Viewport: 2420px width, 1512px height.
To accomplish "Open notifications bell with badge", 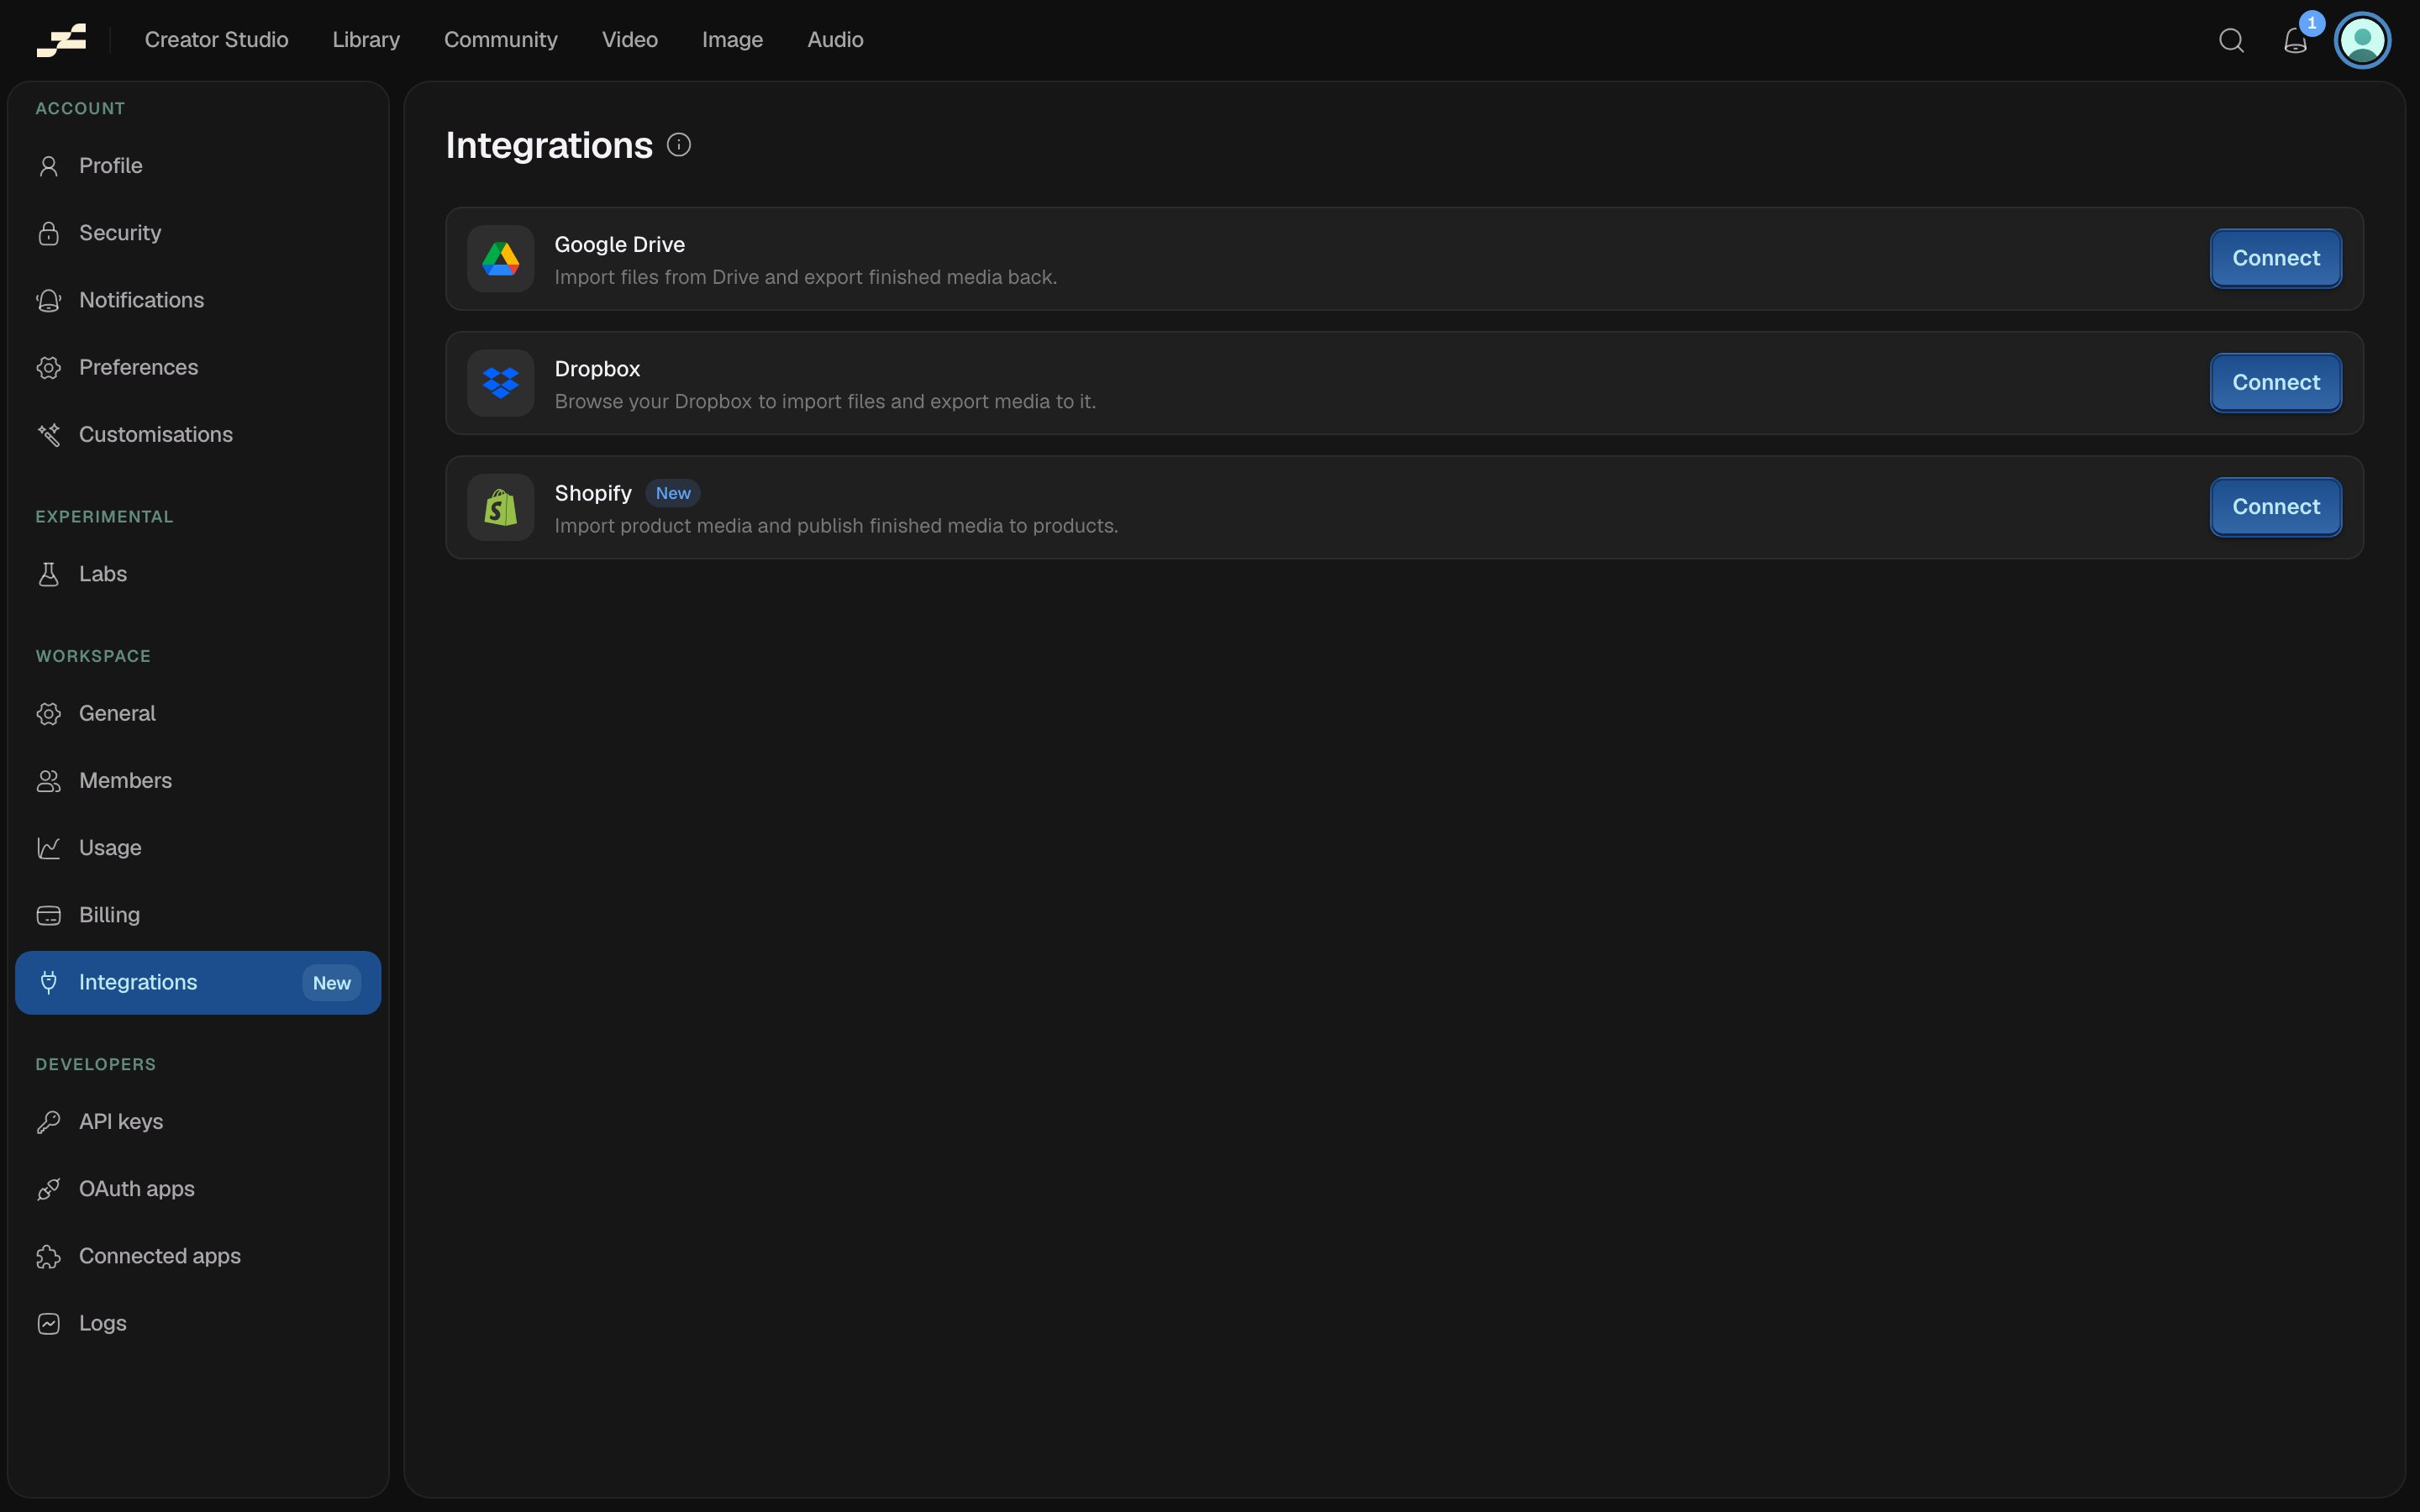I will (2296, 40).
